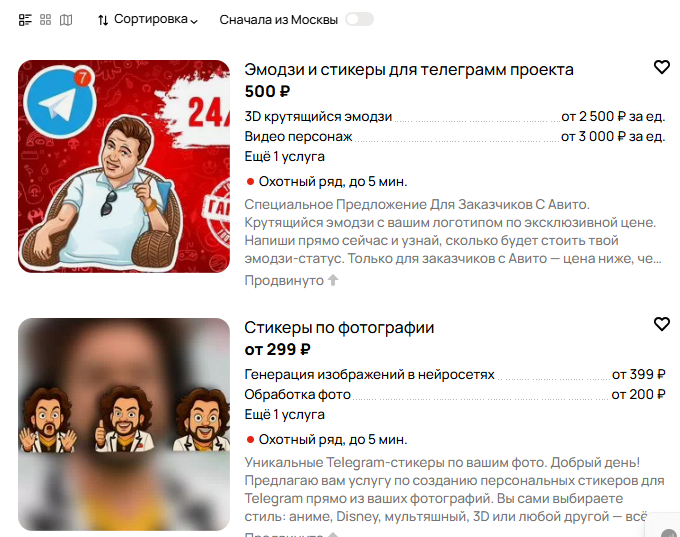Select Обработка фото service row
The width and height of the screenshot is (680, 537).
point(455,394)
